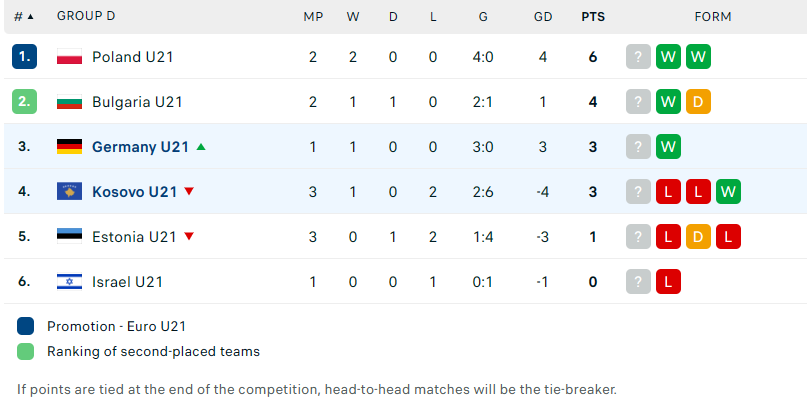This screenshot has width=807, height=411.
Task: Click the dark blue Promotion legend swatch
Action: point(25,326)
